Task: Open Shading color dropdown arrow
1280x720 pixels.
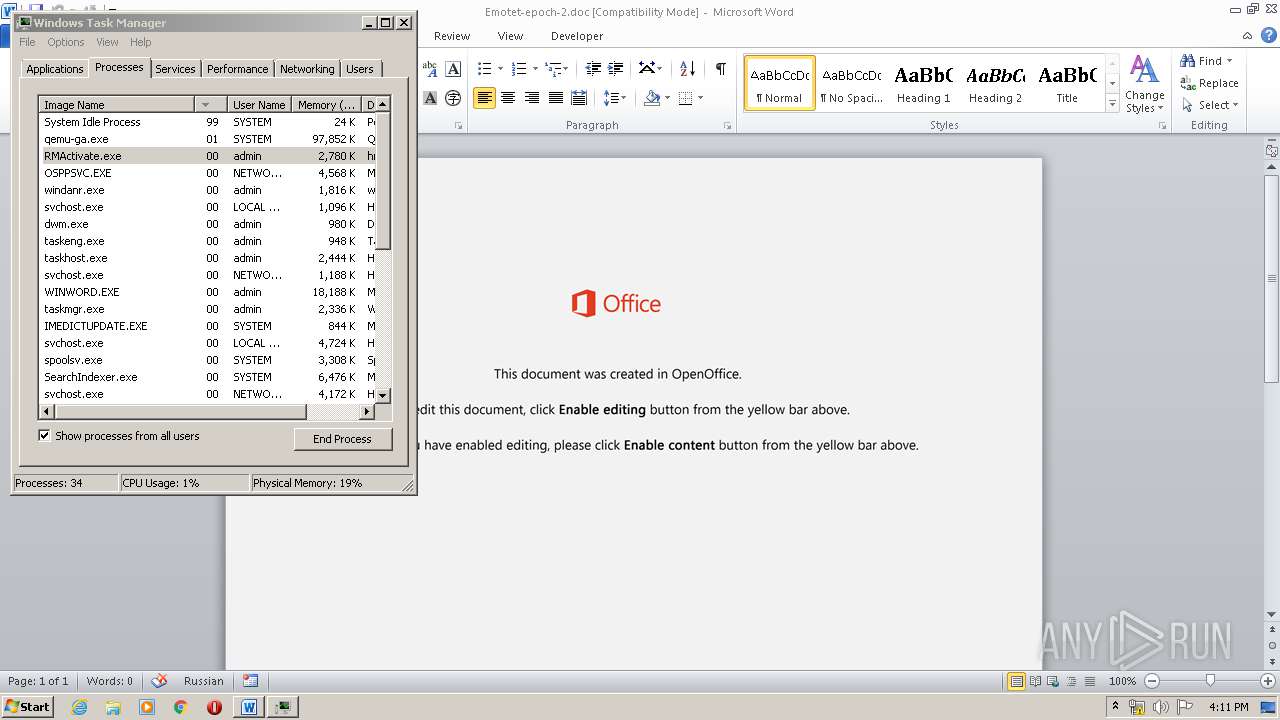Action: [x=667, y=98]
